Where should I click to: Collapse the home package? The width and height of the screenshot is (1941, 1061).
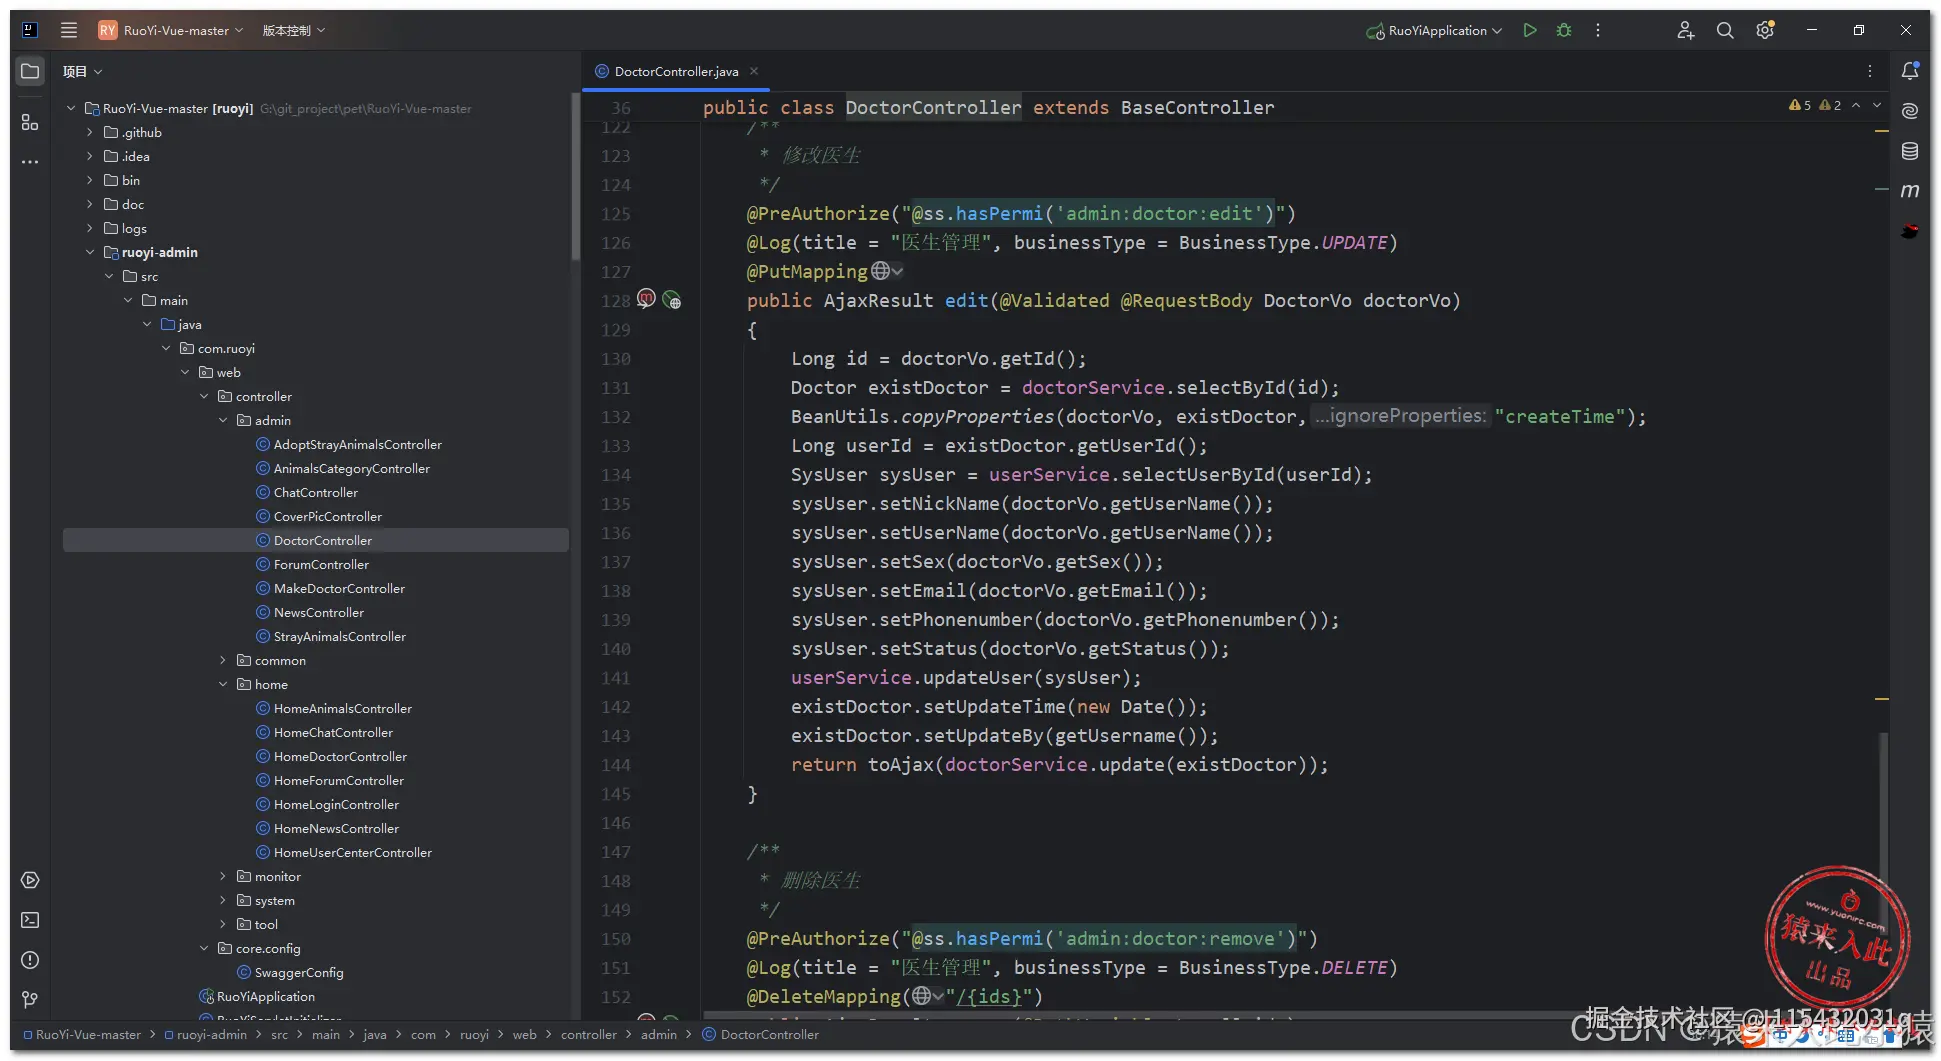pyautogui.click(x=223, y=684)
